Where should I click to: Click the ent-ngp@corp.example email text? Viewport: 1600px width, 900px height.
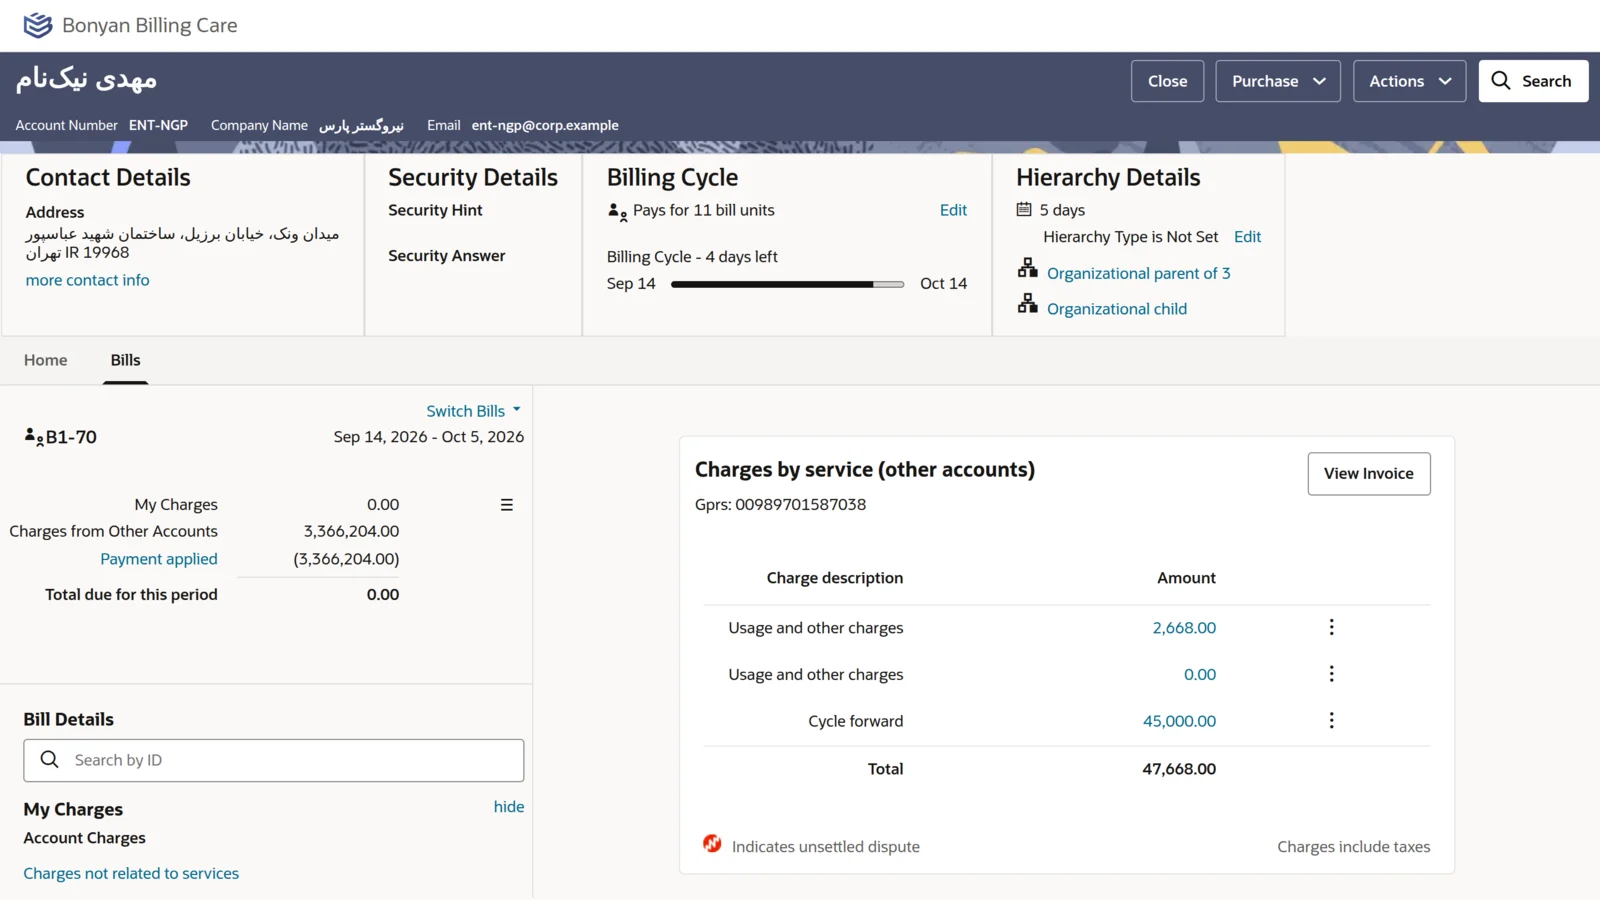[545, 126]
